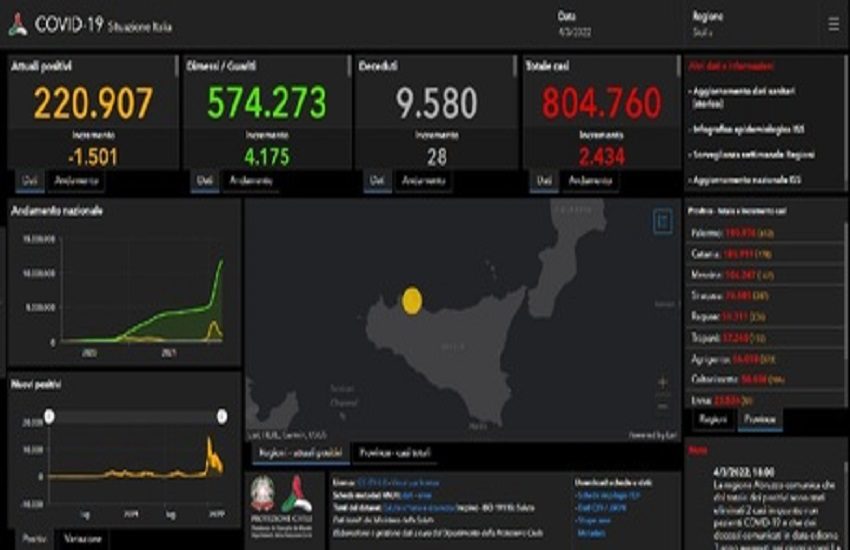Click the Protezione Civile logo in header
The height and width of the screenshot is (550, 850).
18,26
